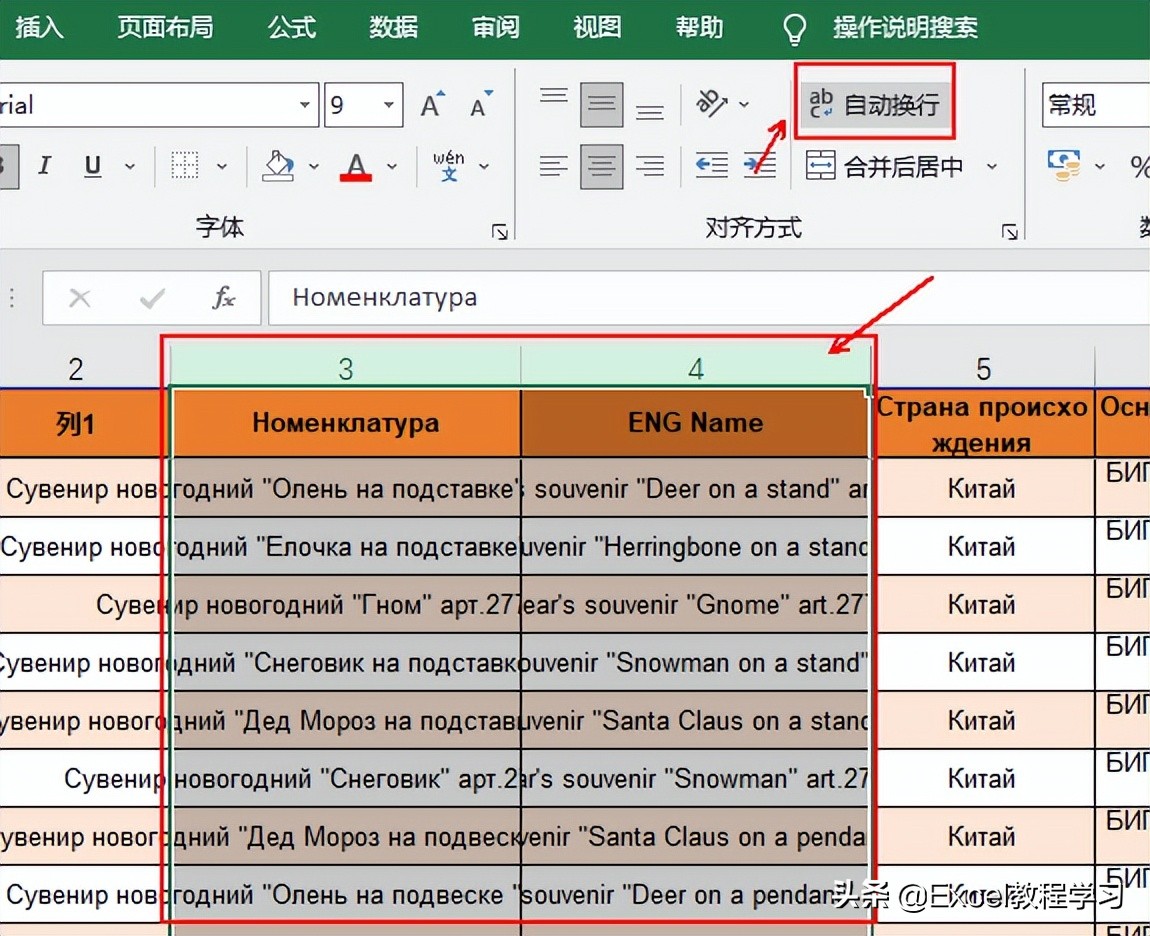Expand the 合并后居中 dropdown arrow
Screen dimensions: 1150x936
coord(992,167)
